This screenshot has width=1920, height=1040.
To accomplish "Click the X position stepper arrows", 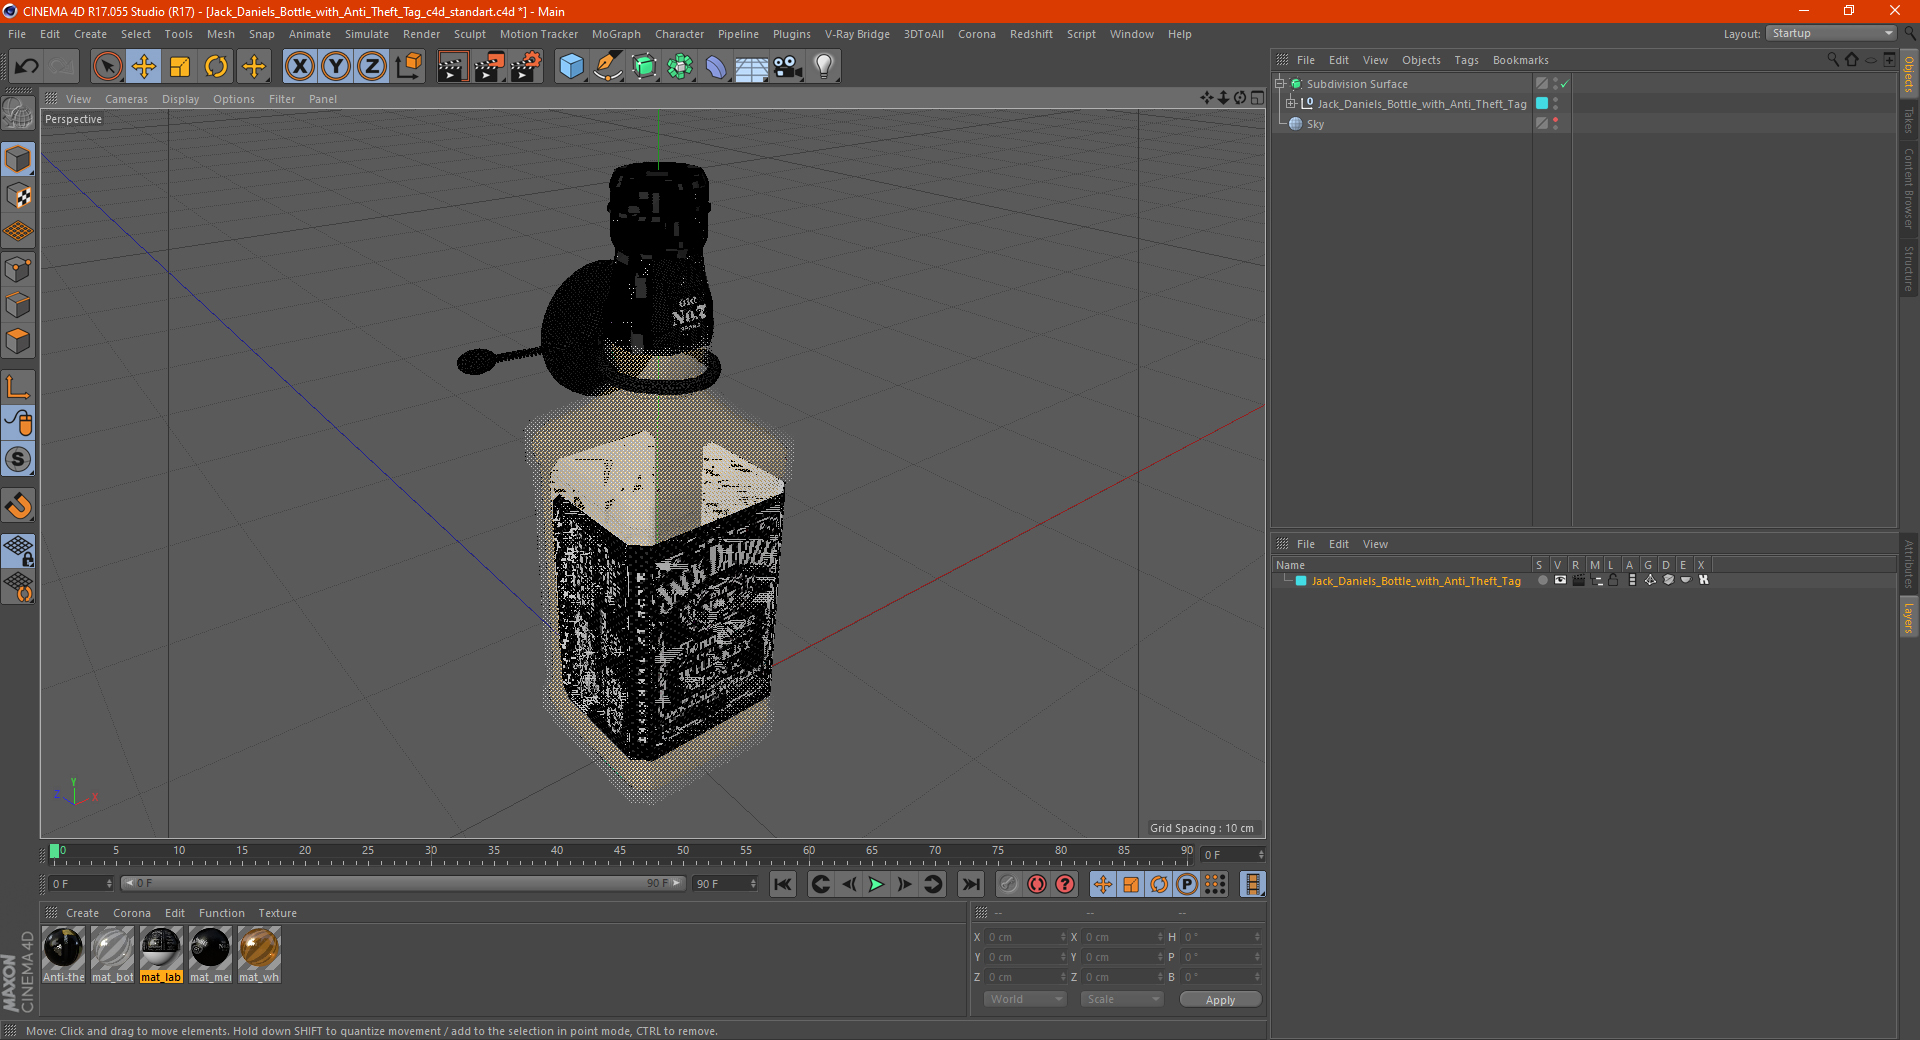I will [1063, 937].
